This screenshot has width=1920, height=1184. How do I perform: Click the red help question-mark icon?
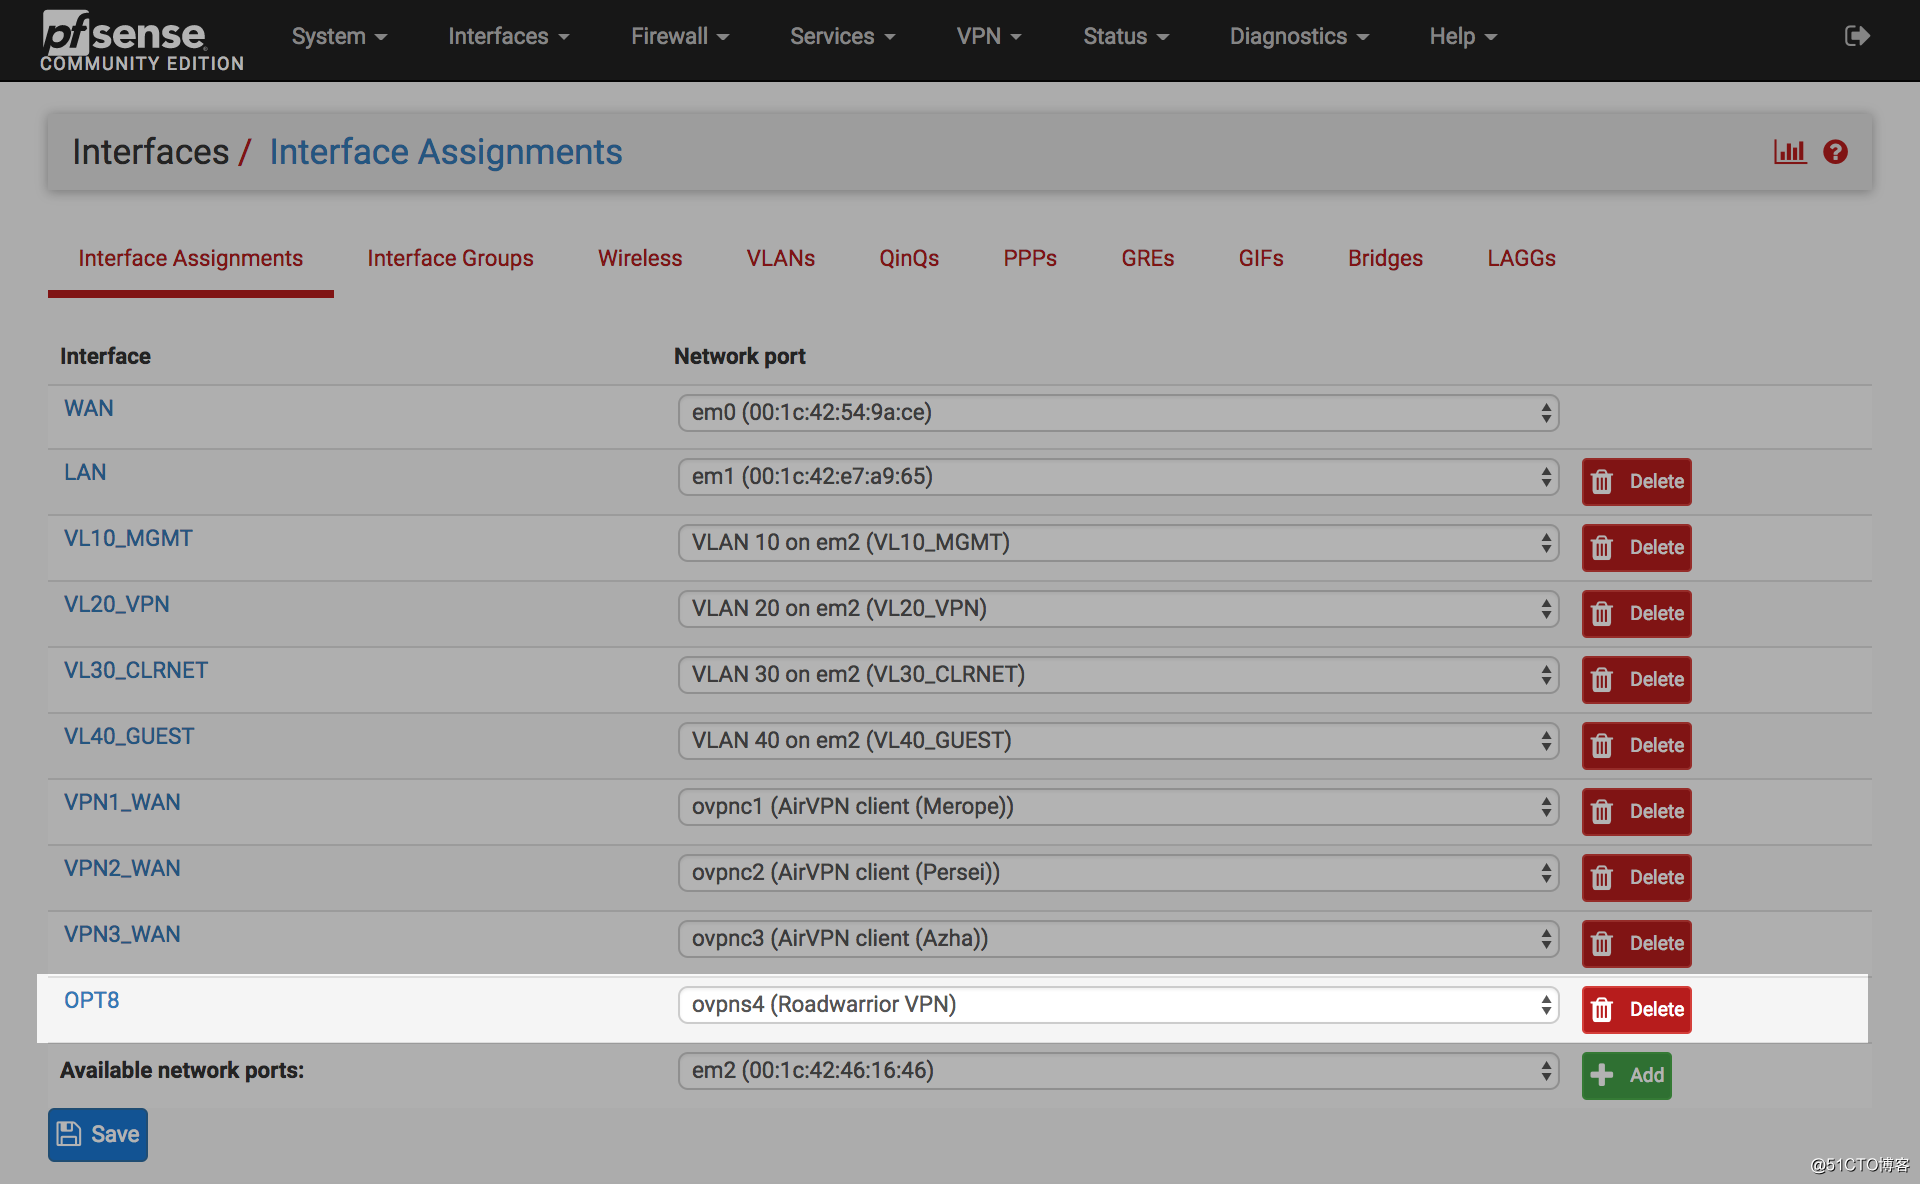click(1835, 152)
